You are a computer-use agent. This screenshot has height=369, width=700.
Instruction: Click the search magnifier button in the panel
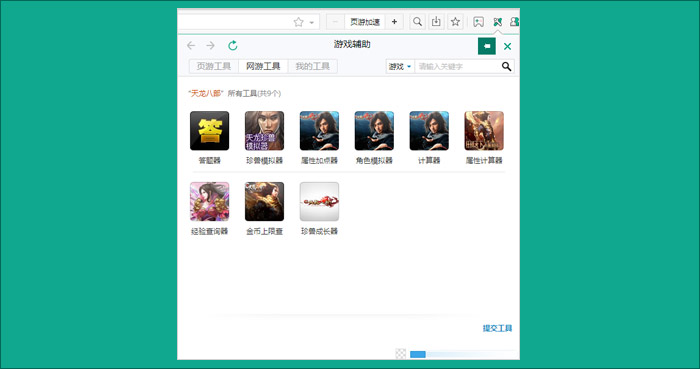[506, 66]
